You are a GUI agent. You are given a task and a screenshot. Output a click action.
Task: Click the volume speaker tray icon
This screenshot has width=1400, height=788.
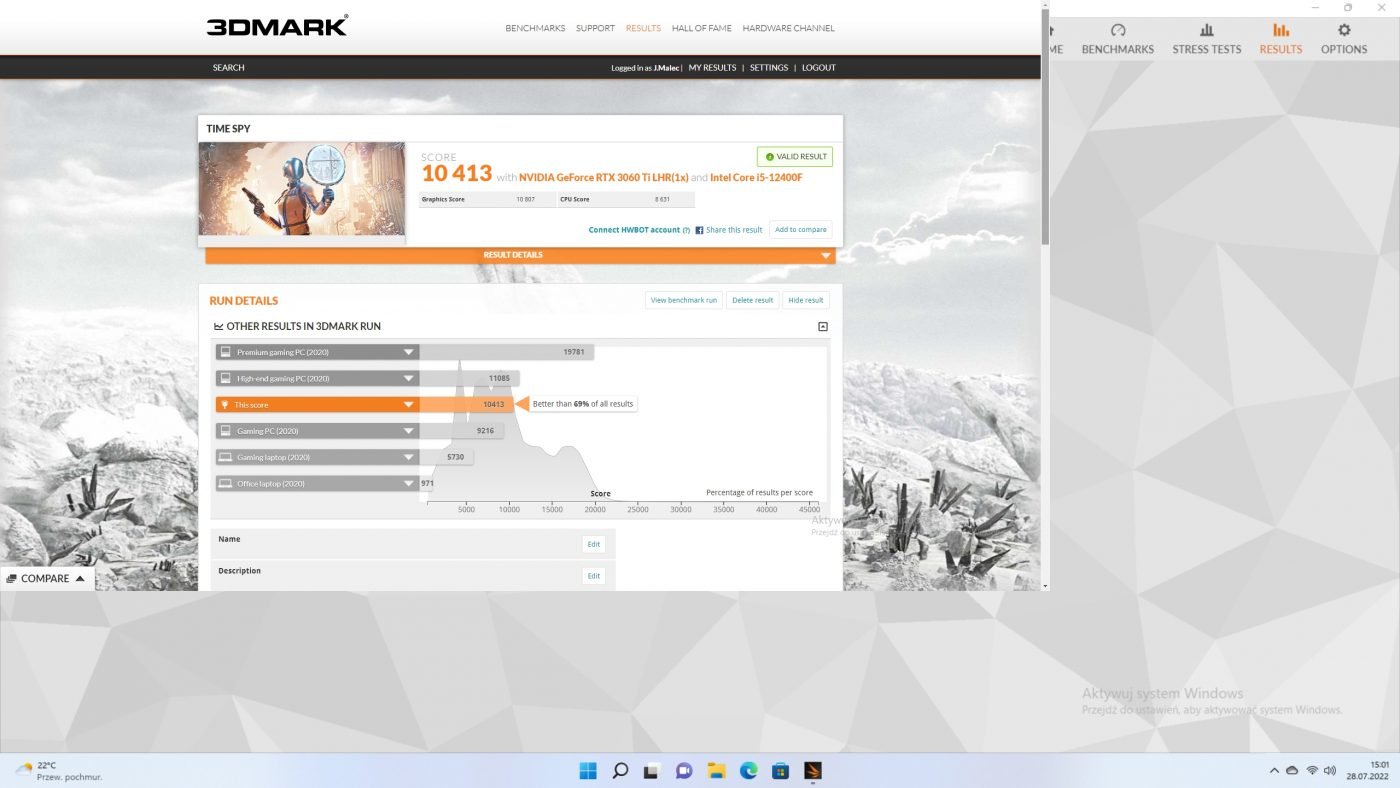click(x=1330, y=770)
